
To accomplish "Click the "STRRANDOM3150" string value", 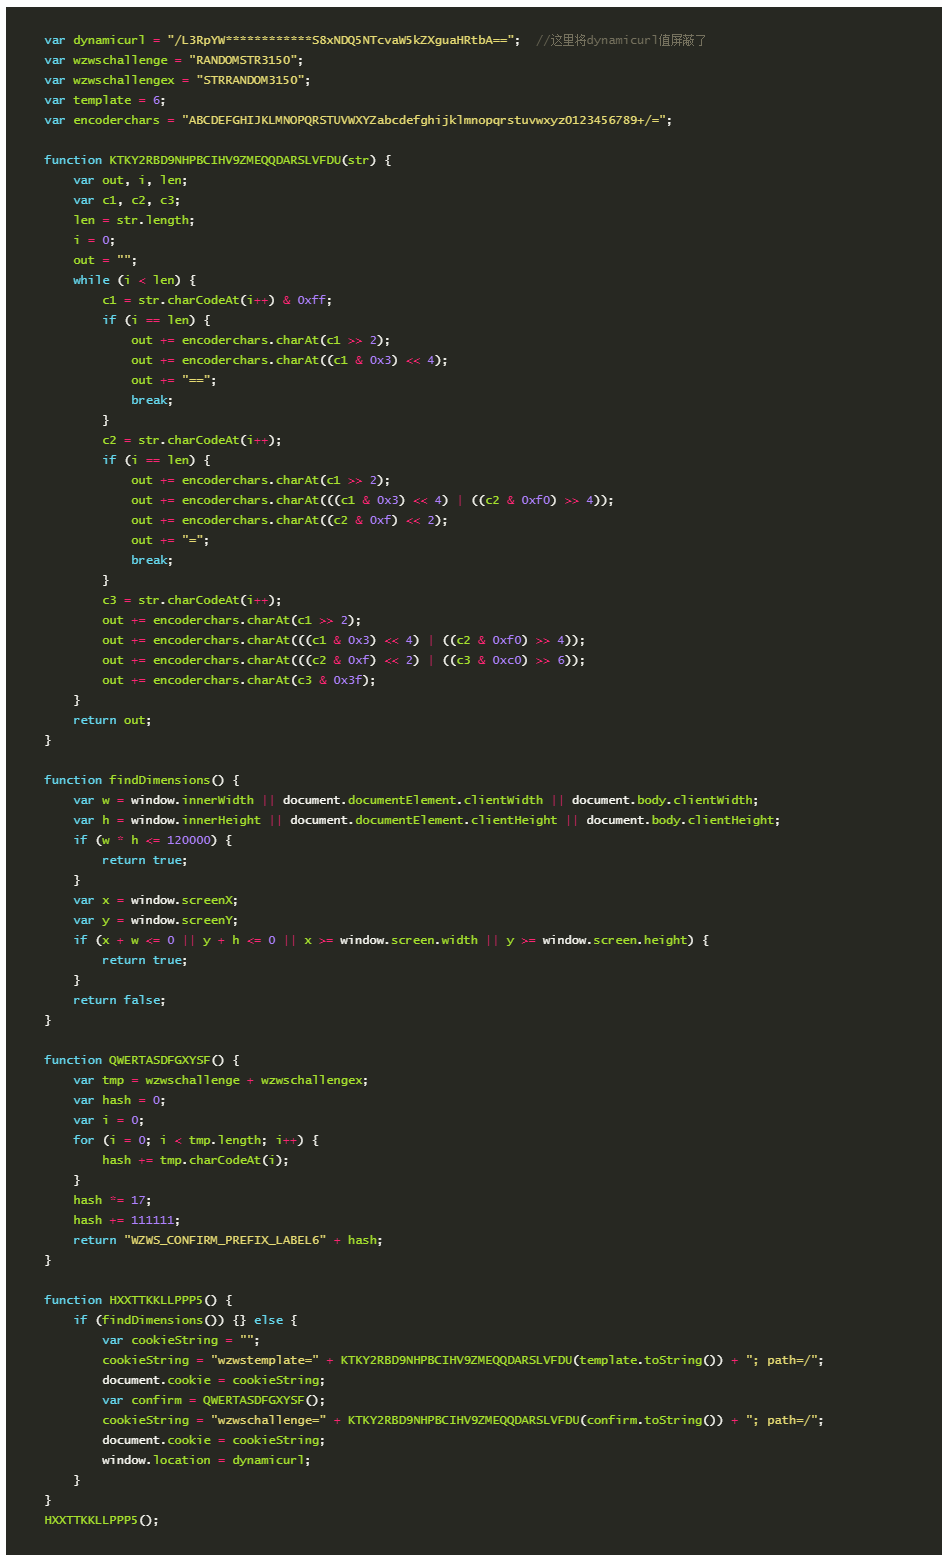I will click(253, 80).
